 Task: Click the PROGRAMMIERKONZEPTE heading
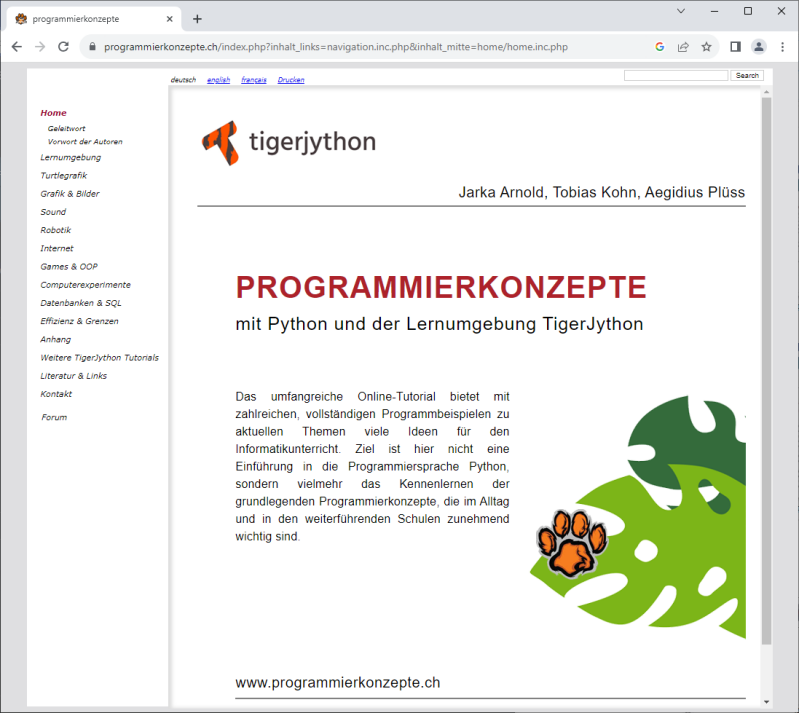(x=441, y=287)
